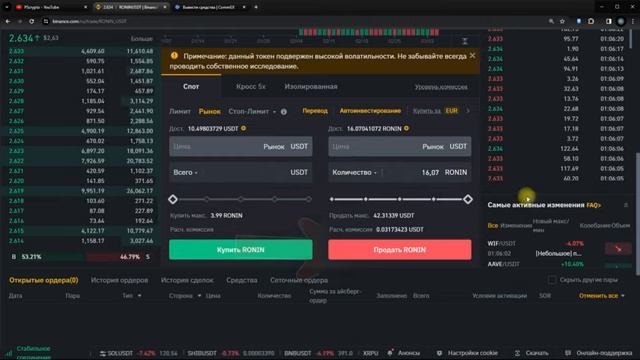Open a new browser tab
The width and height of the screenshot is (640, 360).
click(256, 7)
